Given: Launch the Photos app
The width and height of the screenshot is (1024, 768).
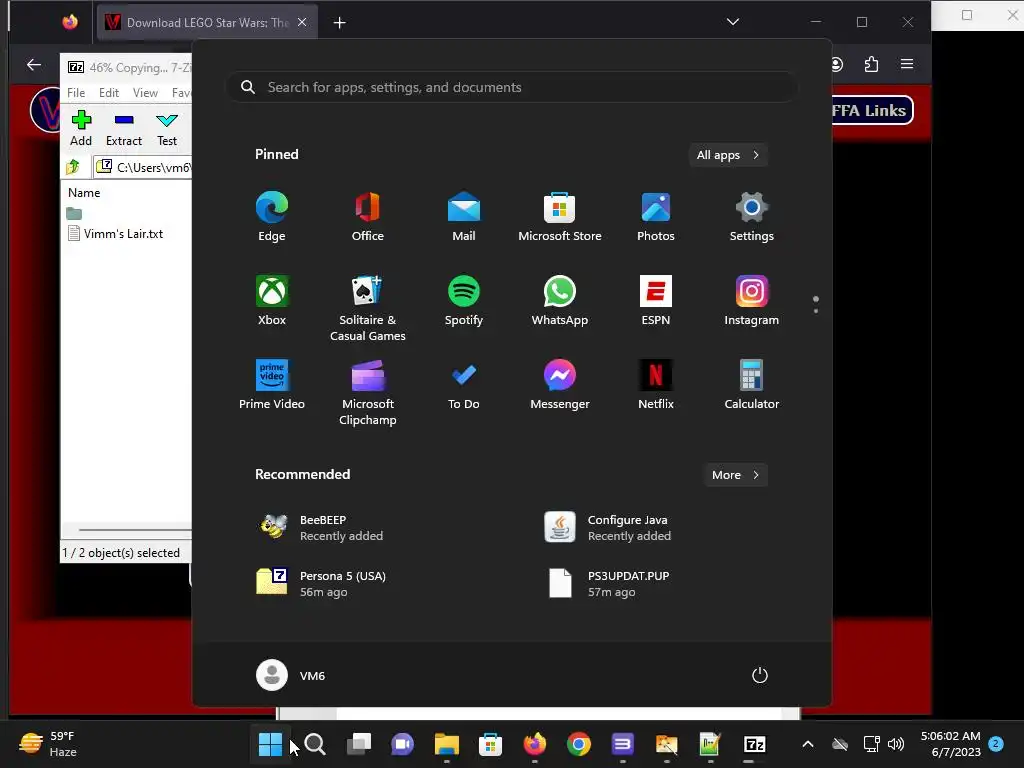Looking at the screenshot, I should [656, 216].
